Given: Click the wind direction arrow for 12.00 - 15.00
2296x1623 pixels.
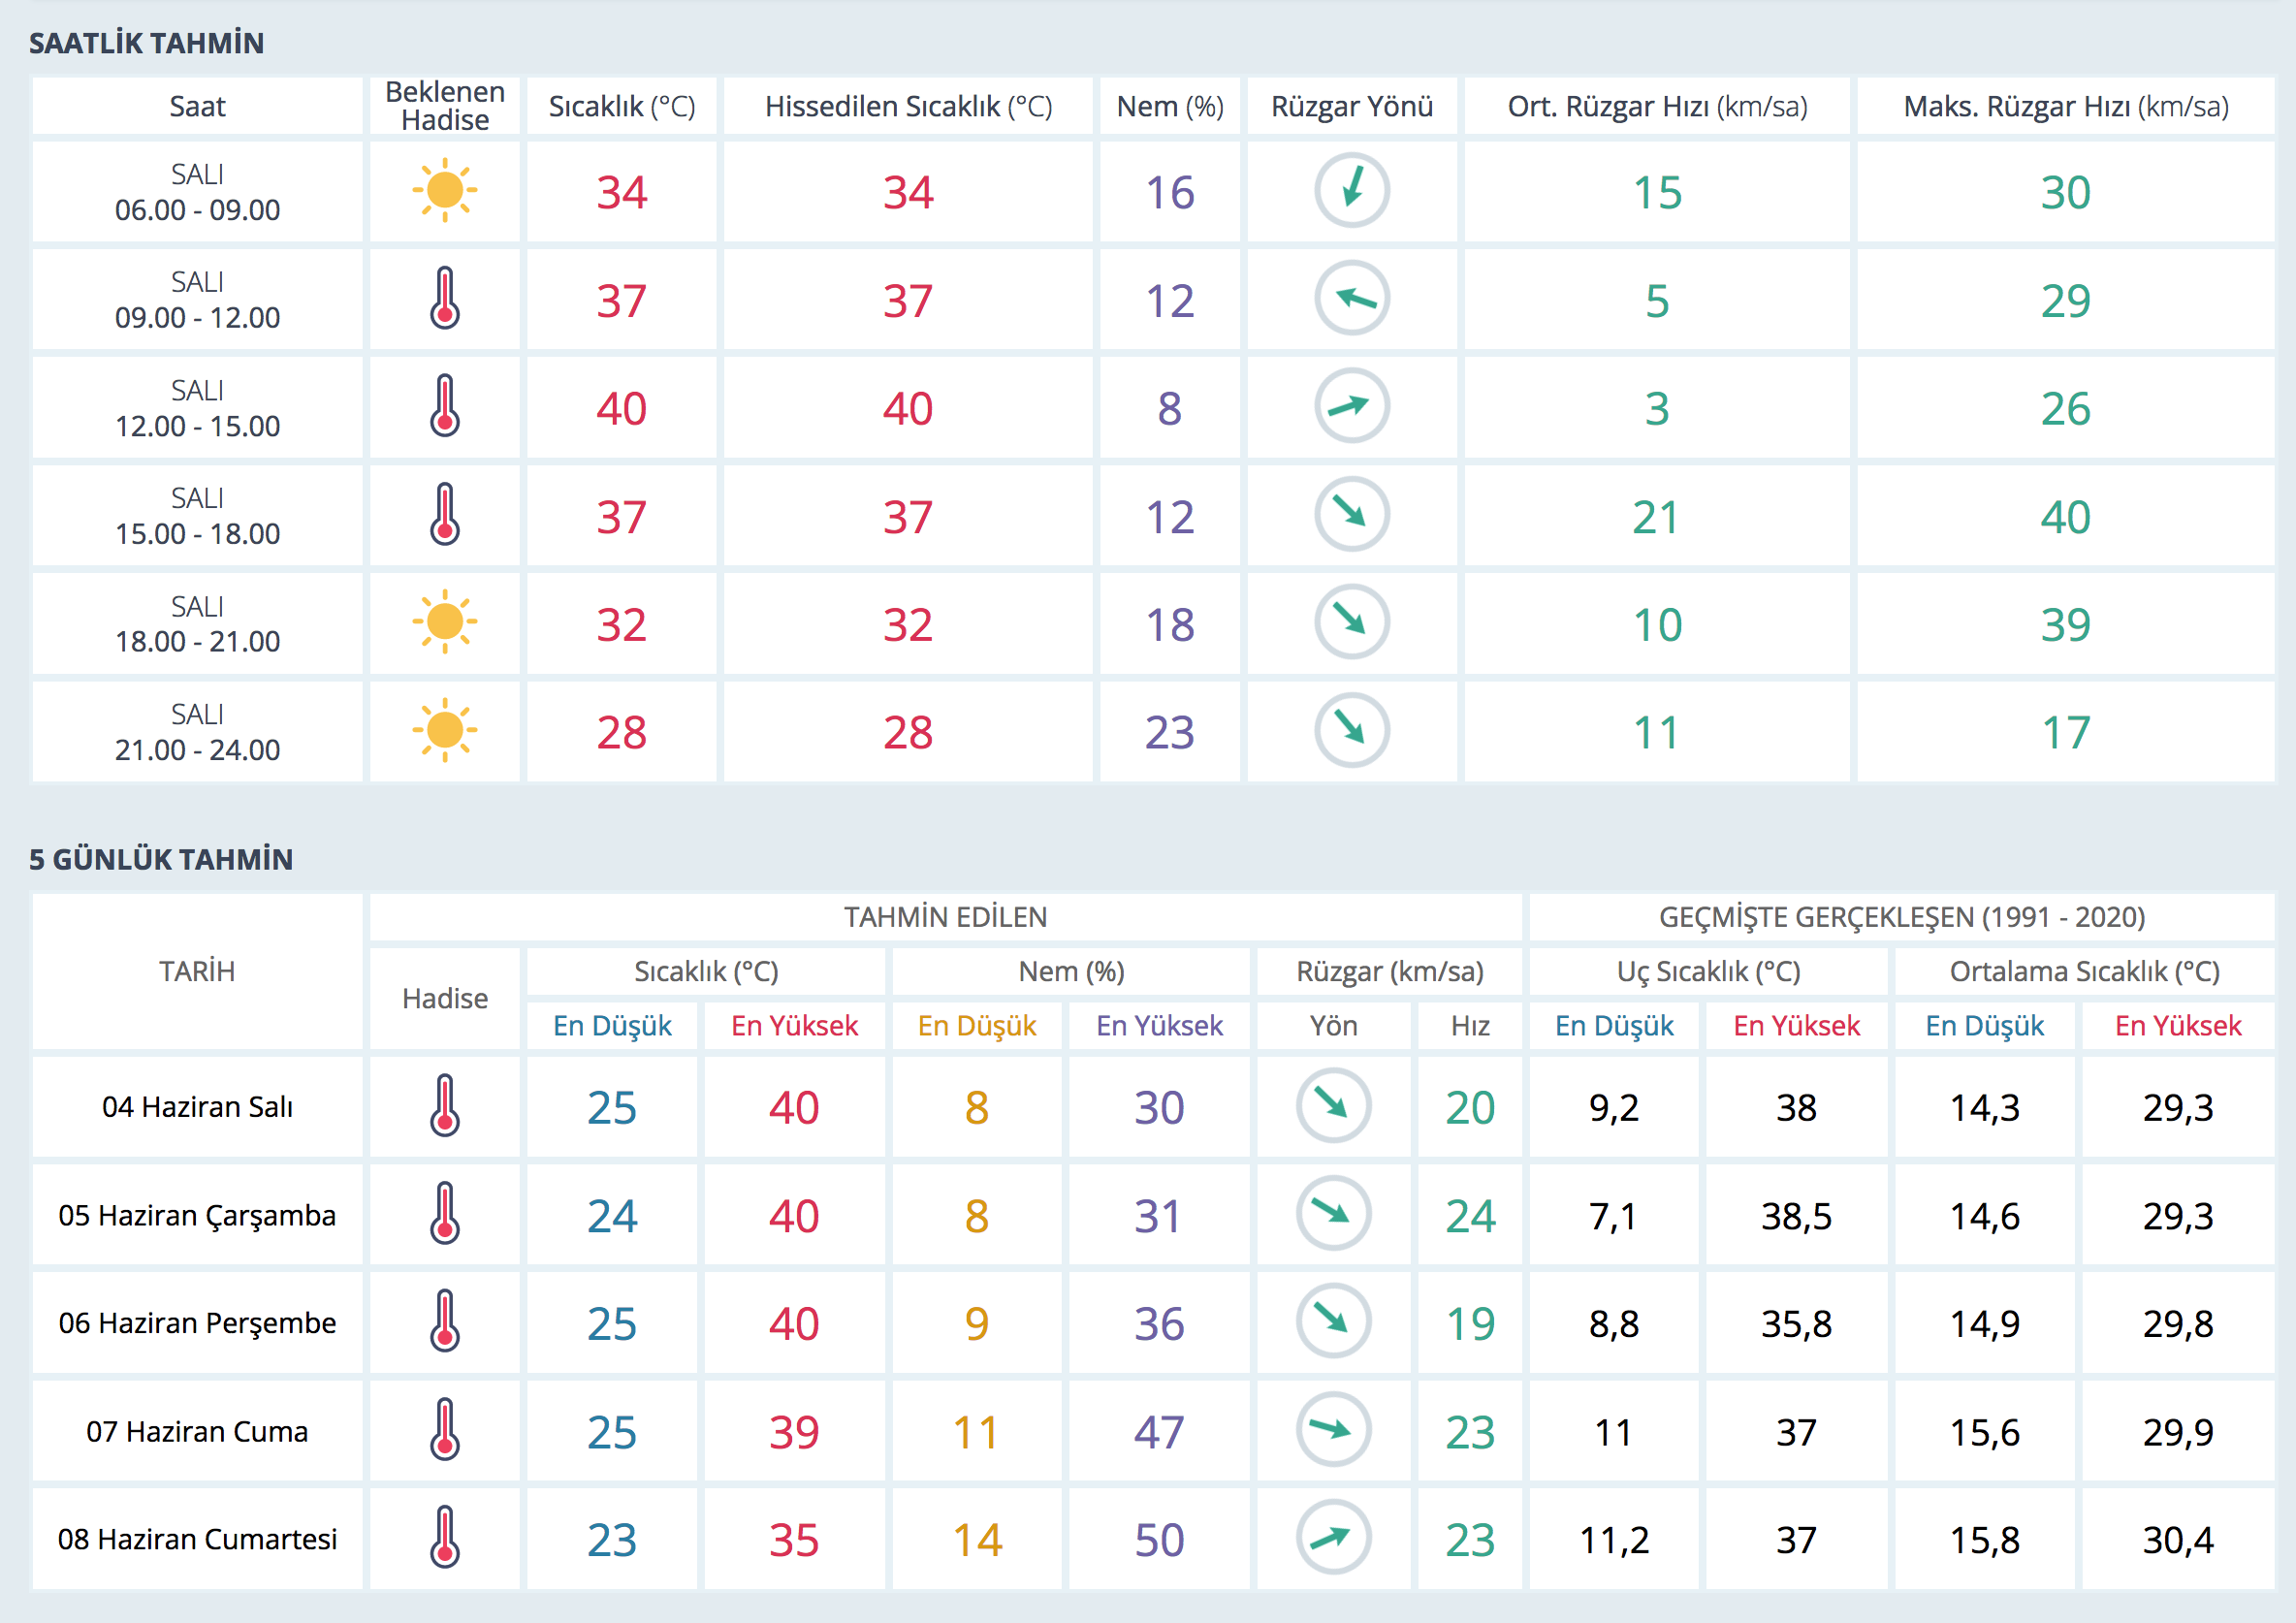Looking at the screenshot, I should coord(1351,406).
